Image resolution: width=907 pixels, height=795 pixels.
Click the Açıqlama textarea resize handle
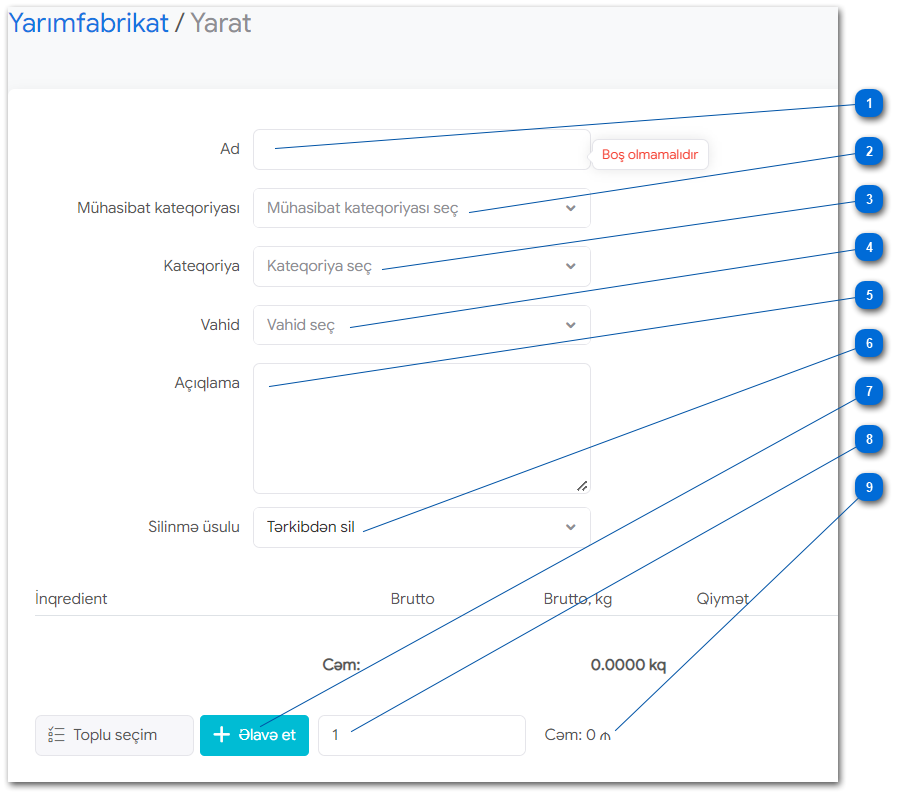click(582, 486)
